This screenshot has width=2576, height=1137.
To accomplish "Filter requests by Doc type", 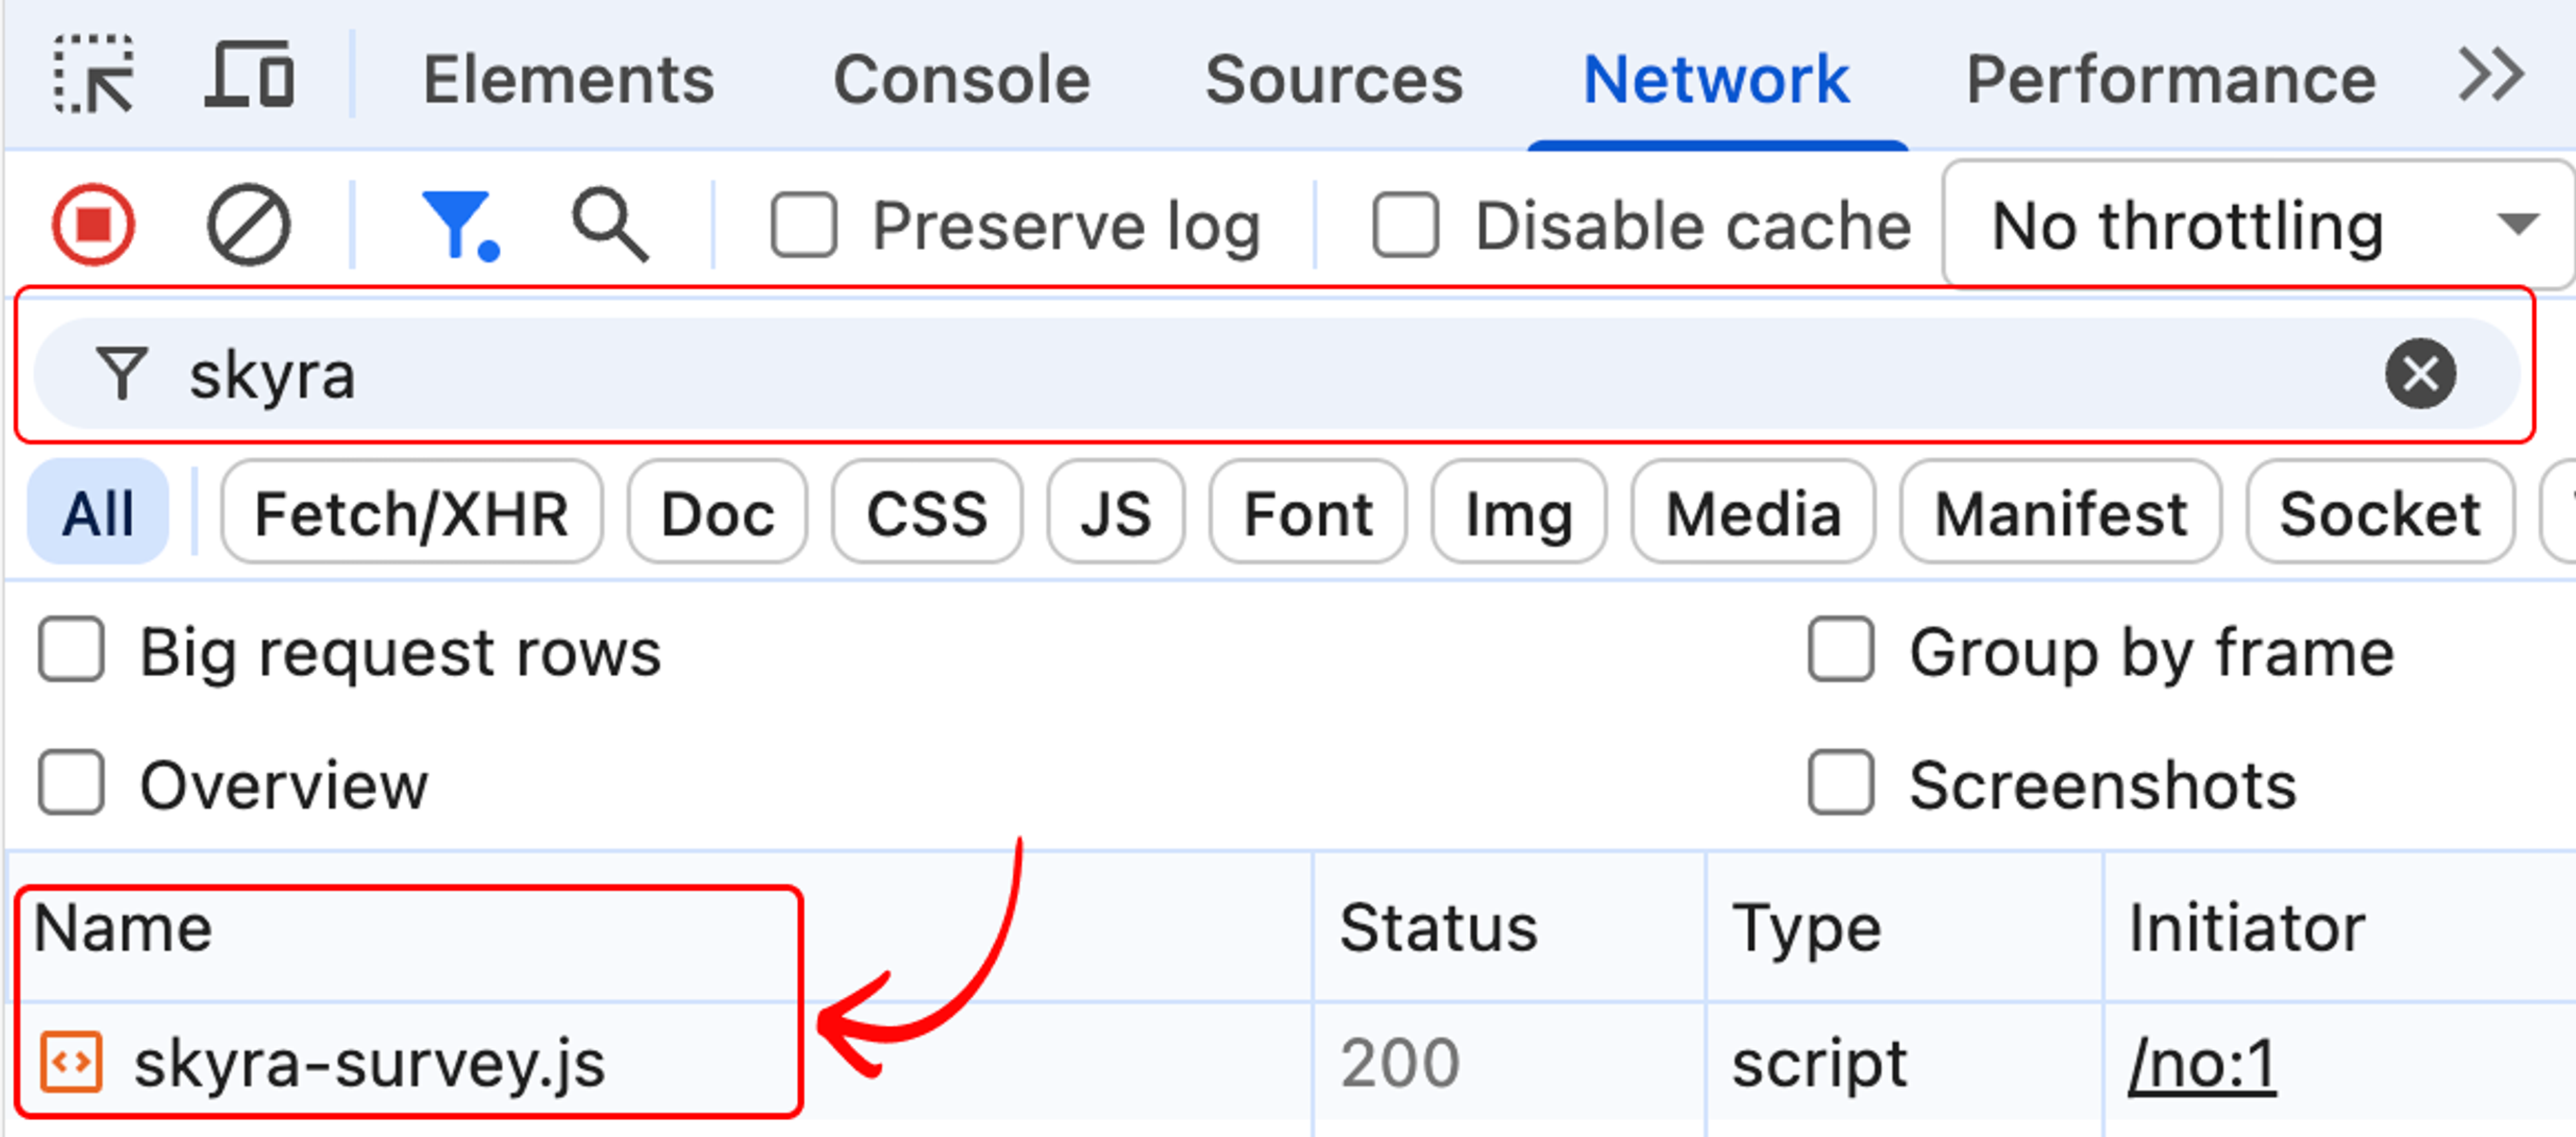I will point(717,513).
